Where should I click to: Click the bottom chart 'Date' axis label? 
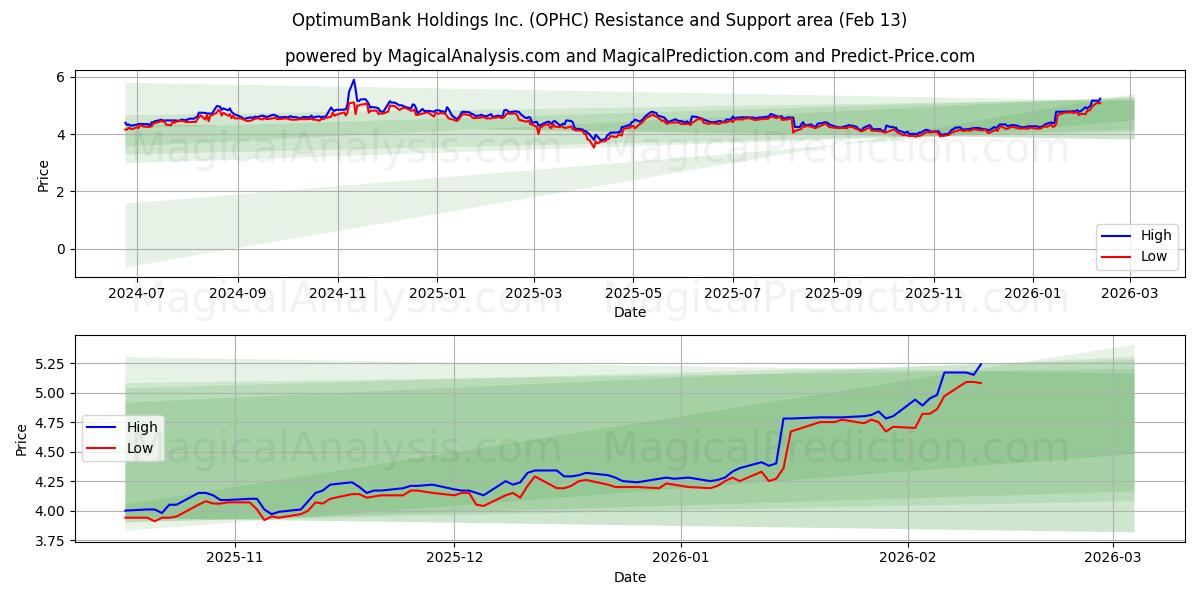pos(630,577)
